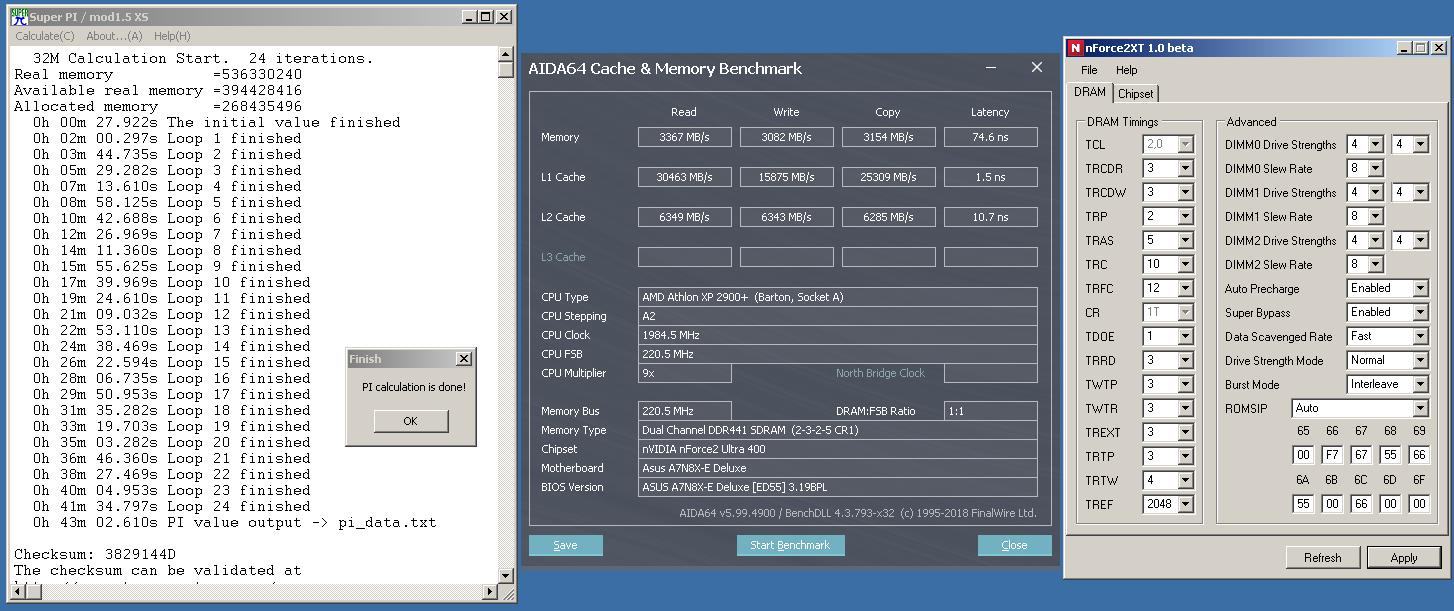Expand the TWTR dropdown
This screenshot has width=1454, height=611.
[1185, 408]
